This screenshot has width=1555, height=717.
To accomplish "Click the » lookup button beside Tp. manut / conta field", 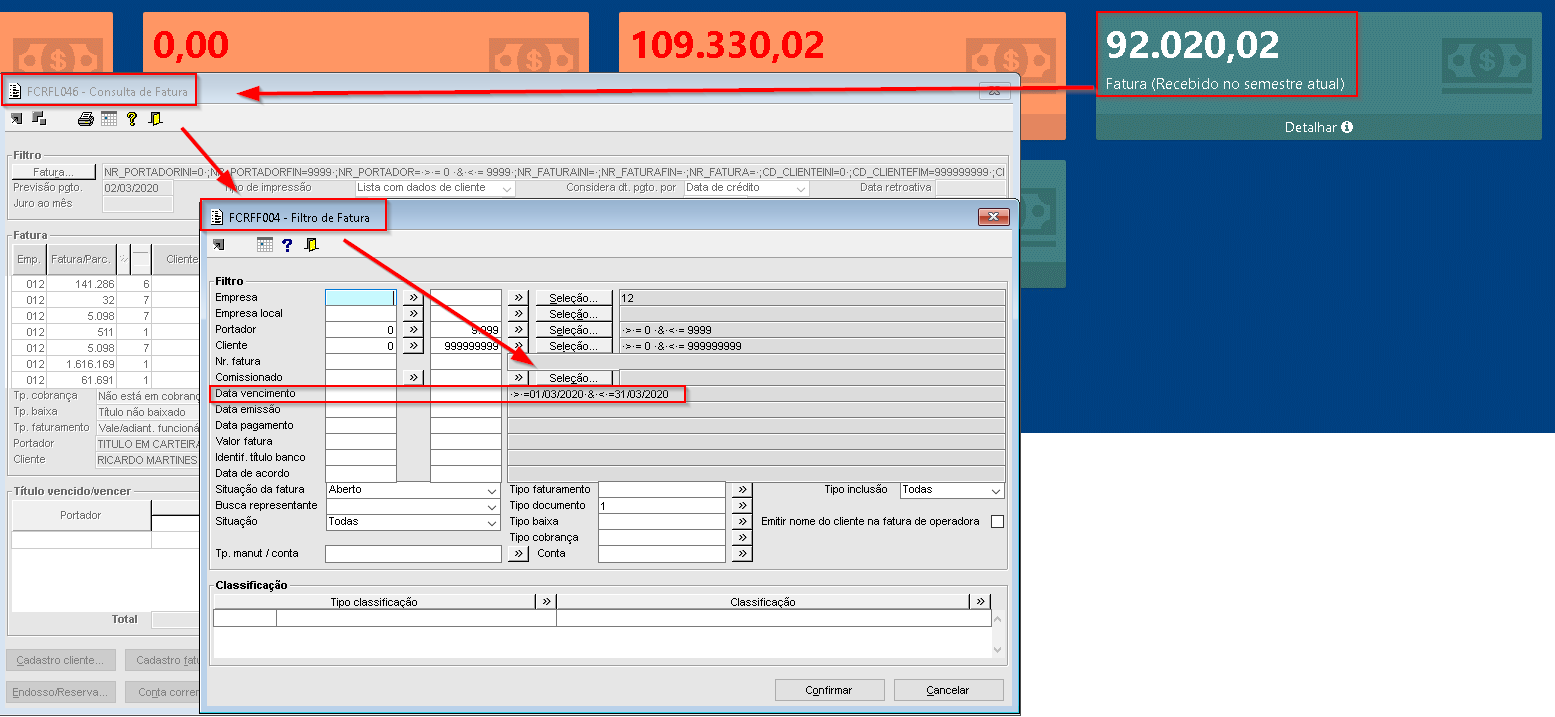I will coord(518,554).
